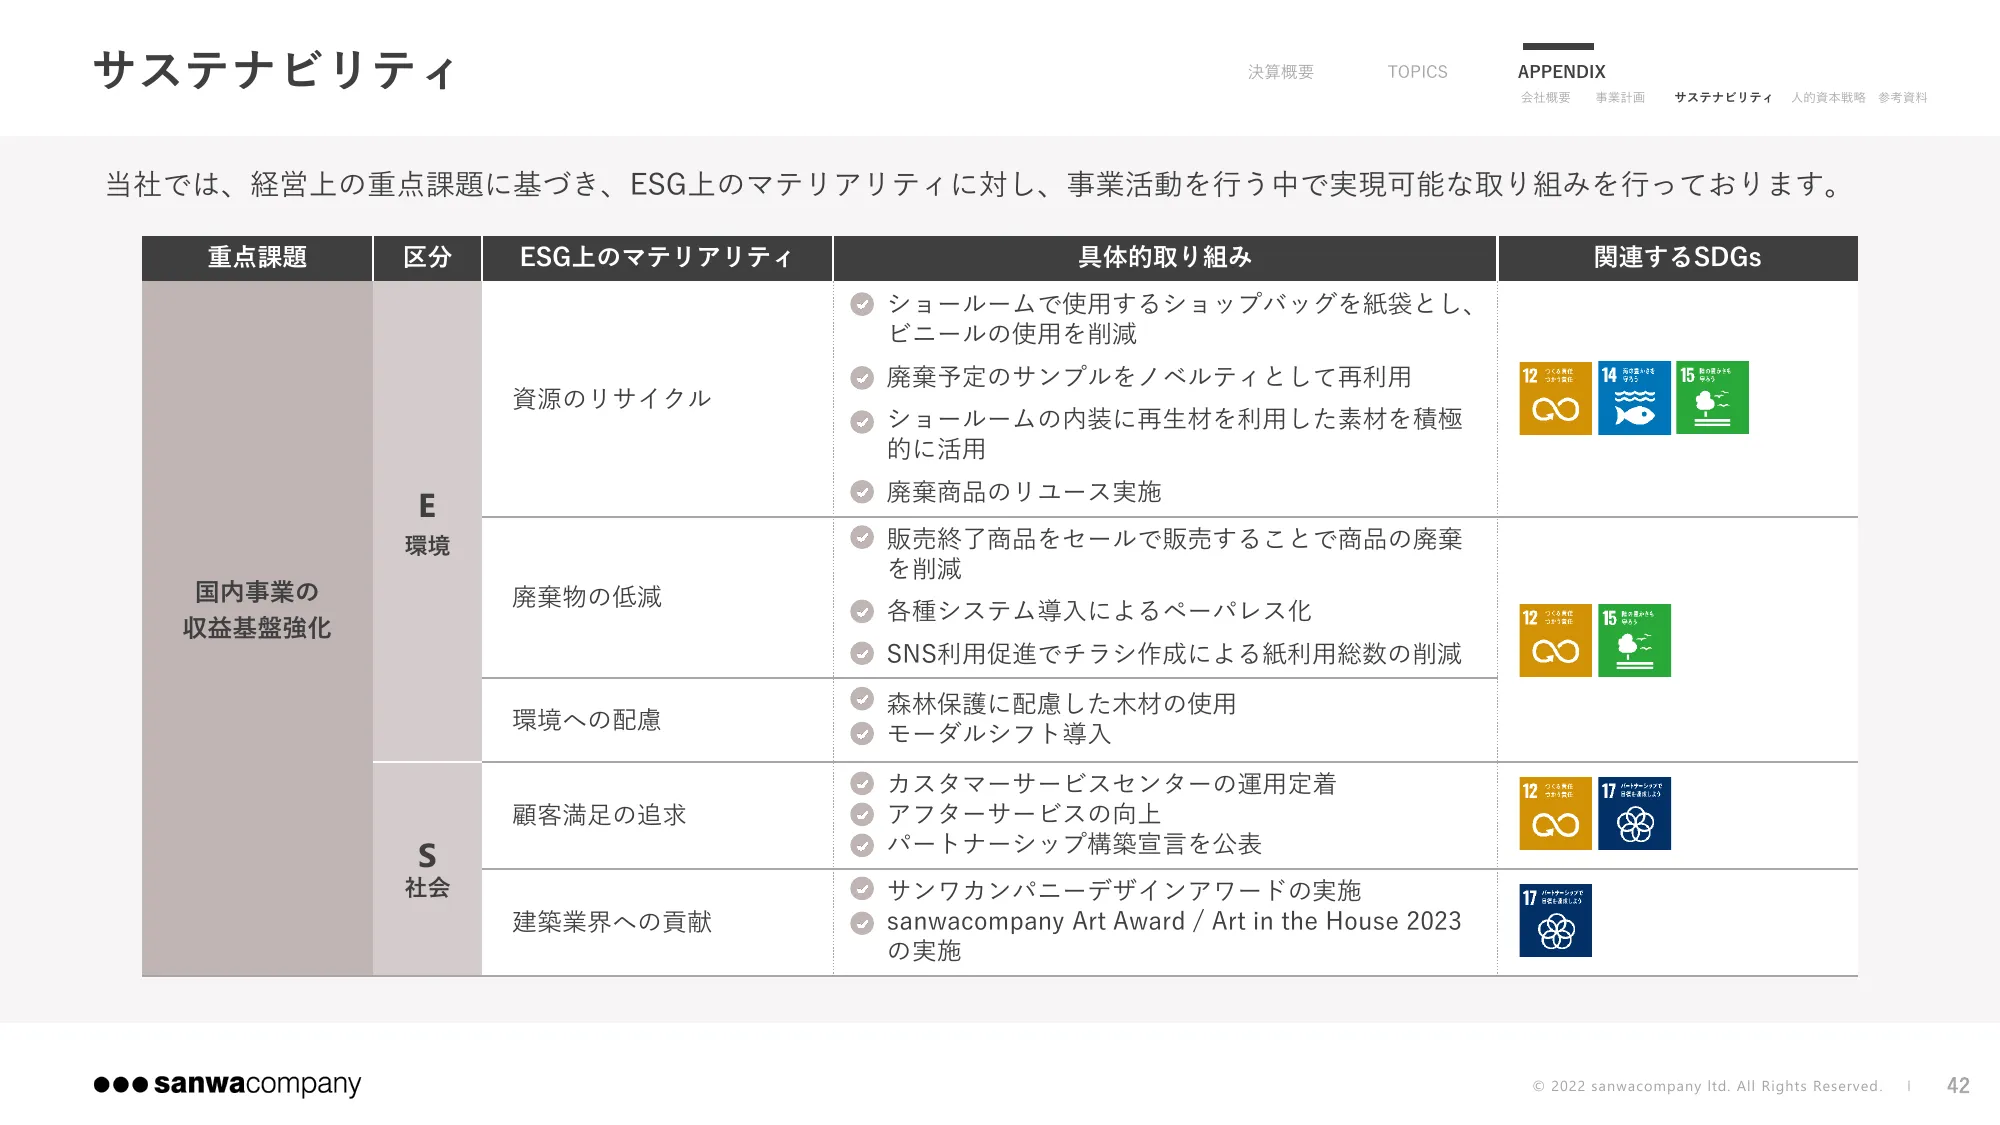Image resolution: width=2000 pixels, height=1125 pixels.
Task: Click the ESG上のマテリアリティ column header
Action: click(657, 258)
